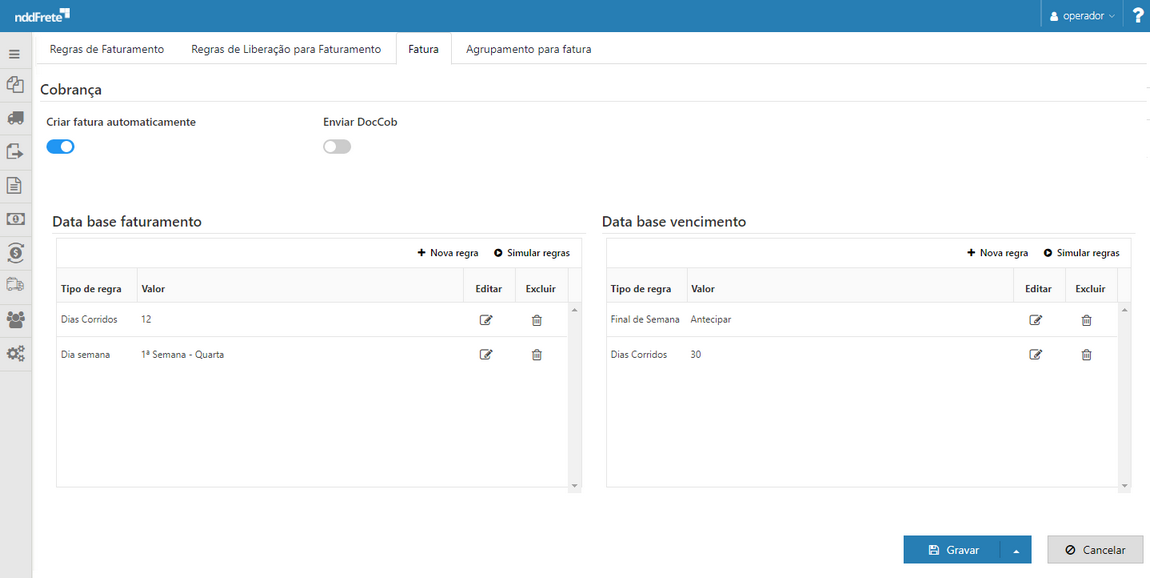Open the billing (dollar banknote) sidebar icon
The width and height of the screenshot is (1150, 578).
pyautogui.click(x=14, y=218)
